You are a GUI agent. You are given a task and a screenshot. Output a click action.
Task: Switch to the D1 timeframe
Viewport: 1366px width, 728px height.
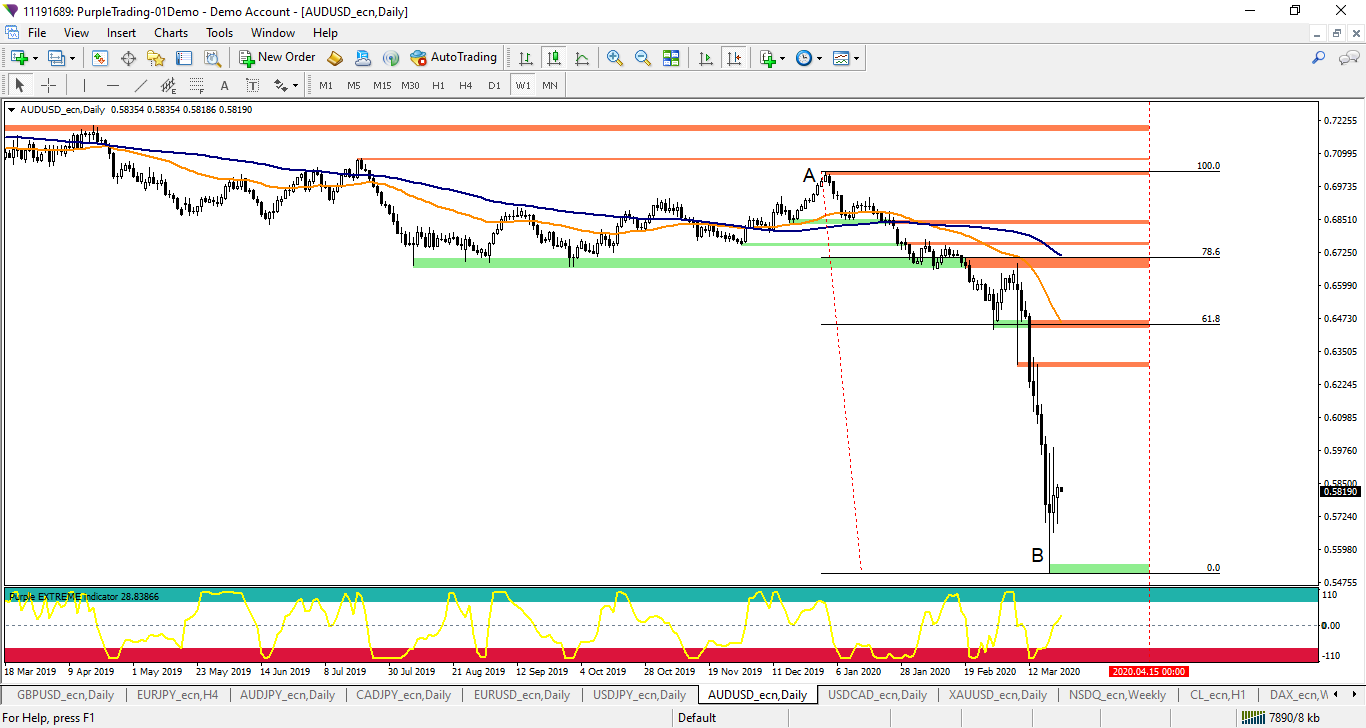tap(494, 85)
